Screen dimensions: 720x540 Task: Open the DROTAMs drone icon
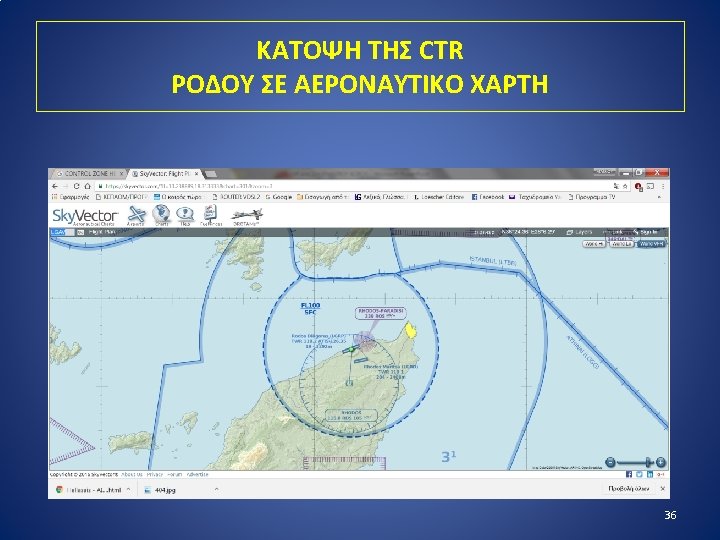click(x=247, y=215)
